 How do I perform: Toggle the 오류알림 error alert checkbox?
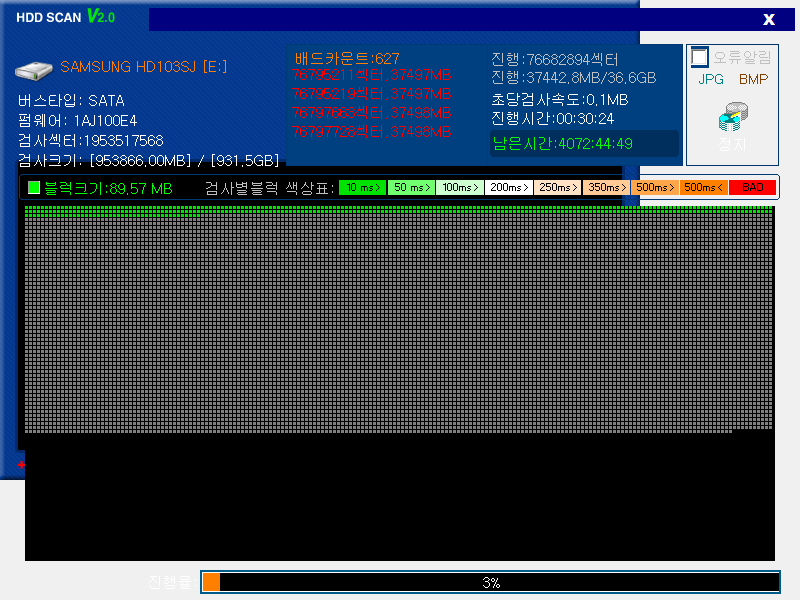pos(699,57)
